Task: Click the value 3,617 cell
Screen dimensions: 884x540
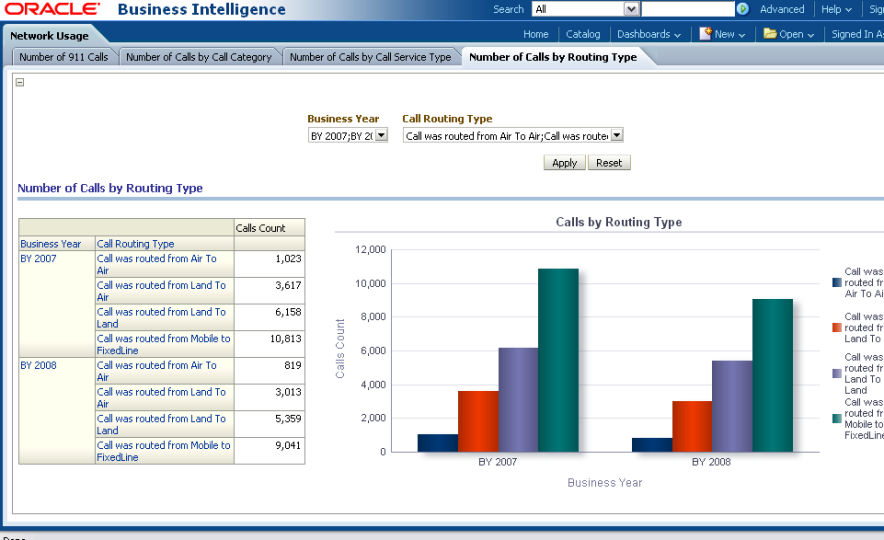Action: (269, 291)
